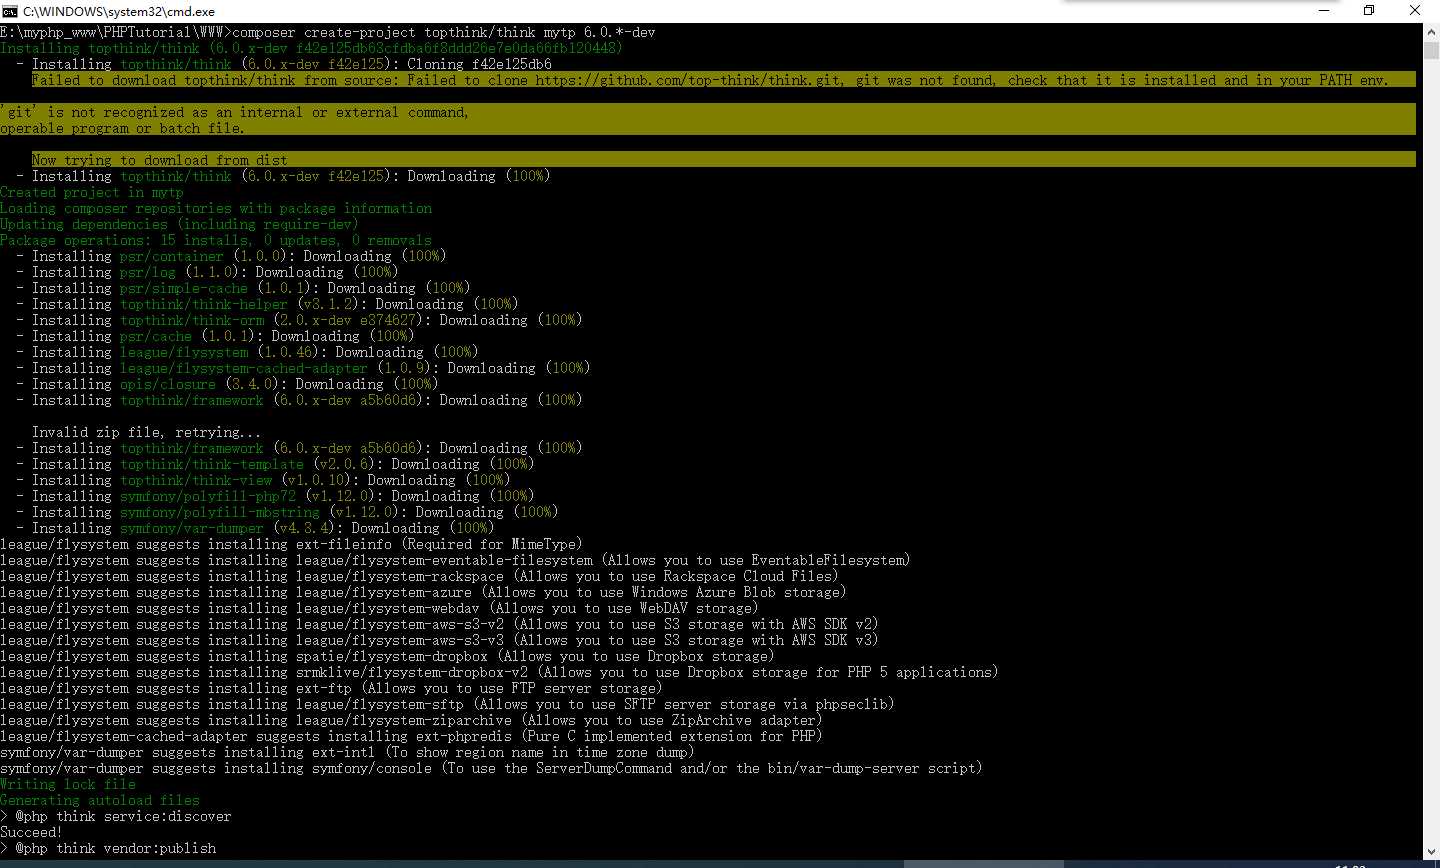
Task: Click the srmklive/flysystem-dropbox-v2 suggestion
Action: pyautogui.click(x=499, y=672)
